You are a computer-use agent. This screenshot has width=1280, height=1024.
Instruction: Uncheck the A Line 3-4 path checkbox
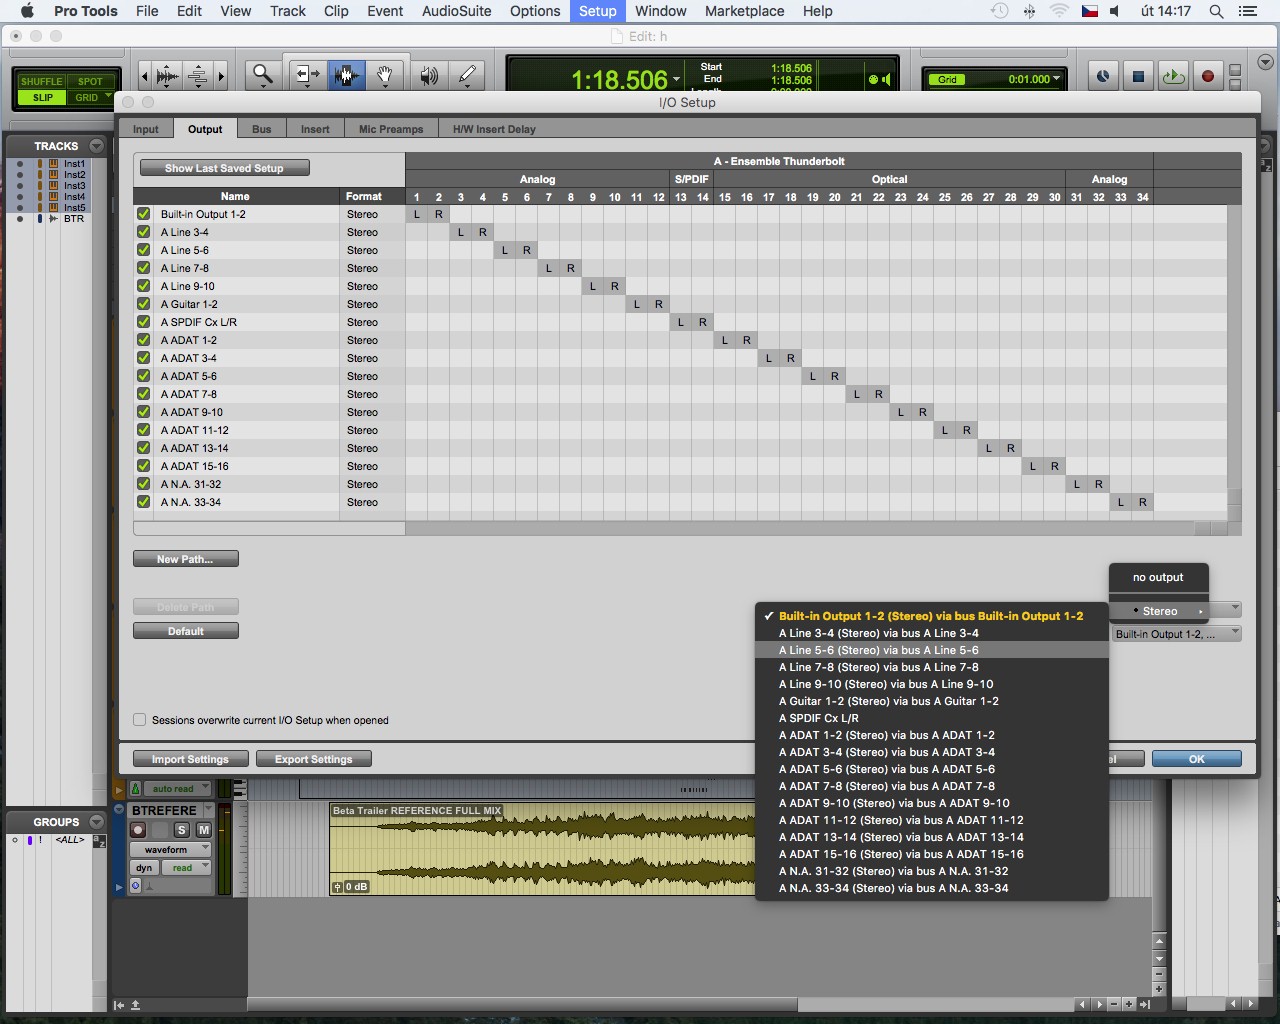(143, 232)
